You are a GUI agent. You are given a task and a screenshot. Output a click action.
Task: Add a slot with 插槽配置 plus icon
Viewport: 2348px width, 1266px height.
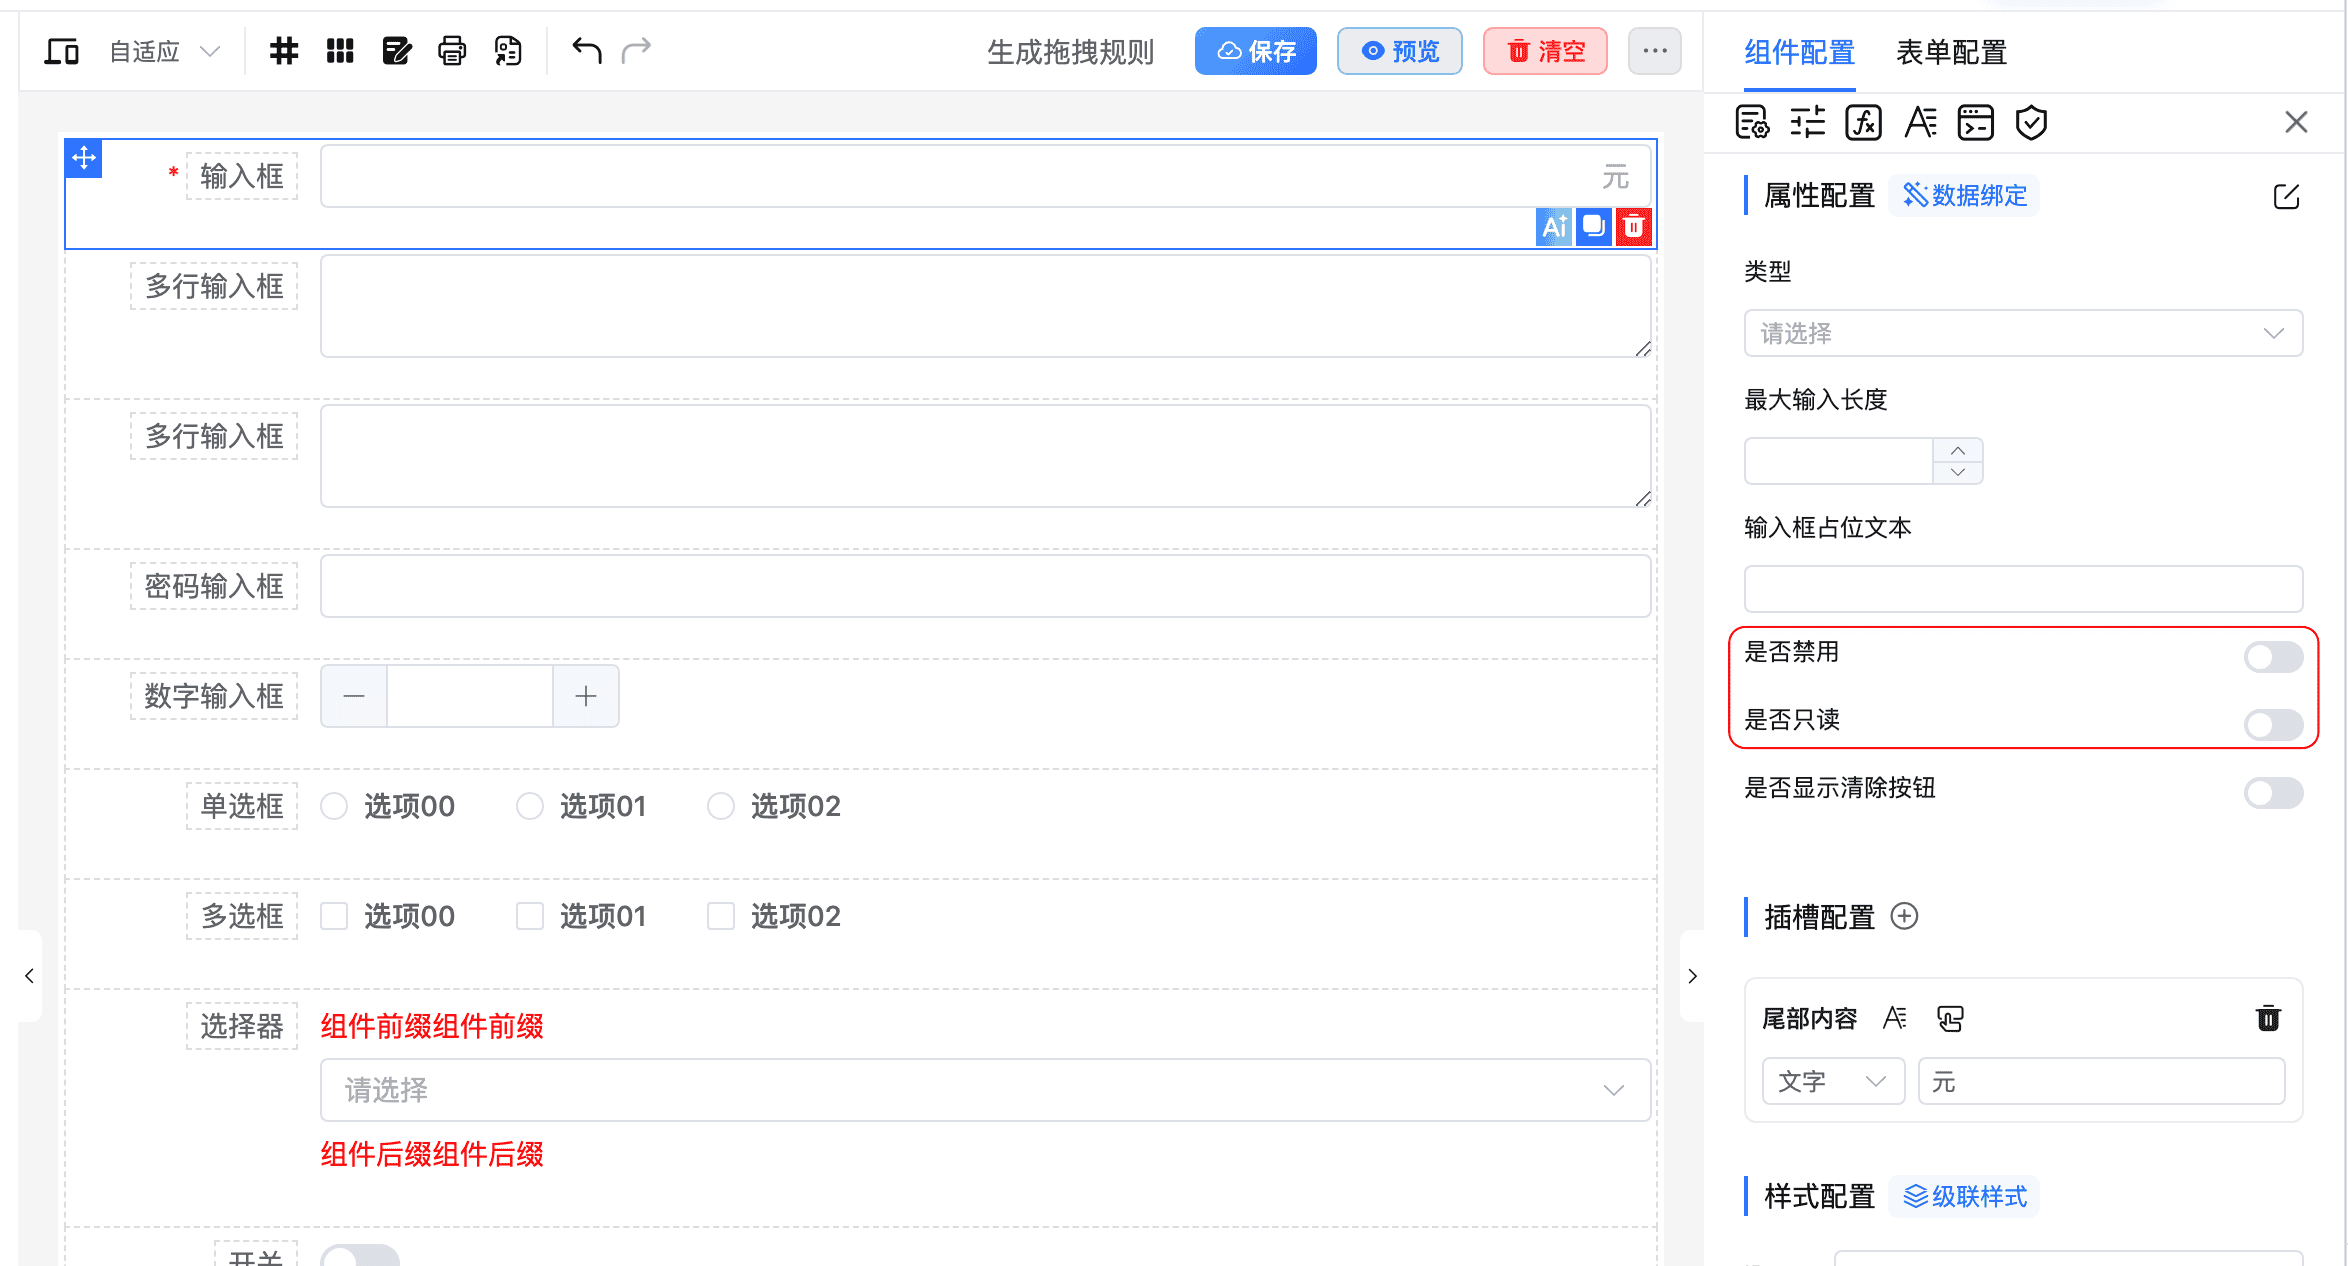1904,916
